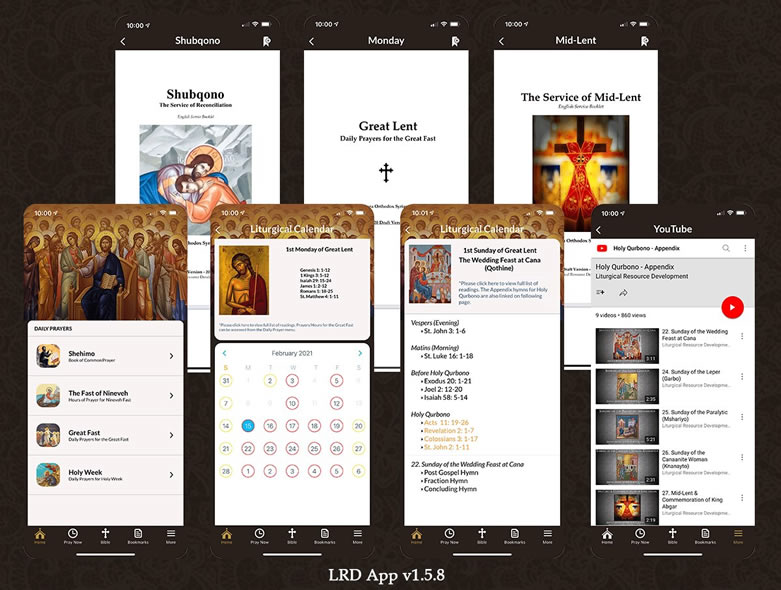Click Christ icon for 1st Monday of Great Lent
The height and width of the screenshot is (590, 781).
point(244,280)
